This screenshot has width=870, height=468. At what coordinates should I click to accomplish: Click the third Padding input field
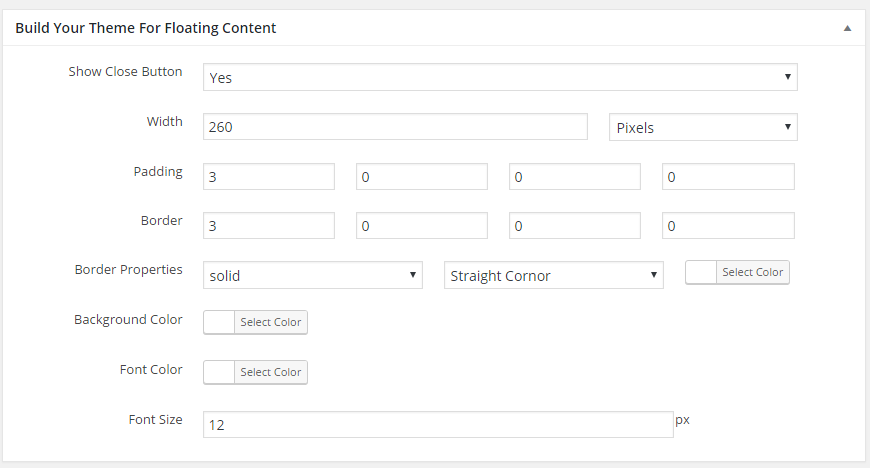[575, 177]
